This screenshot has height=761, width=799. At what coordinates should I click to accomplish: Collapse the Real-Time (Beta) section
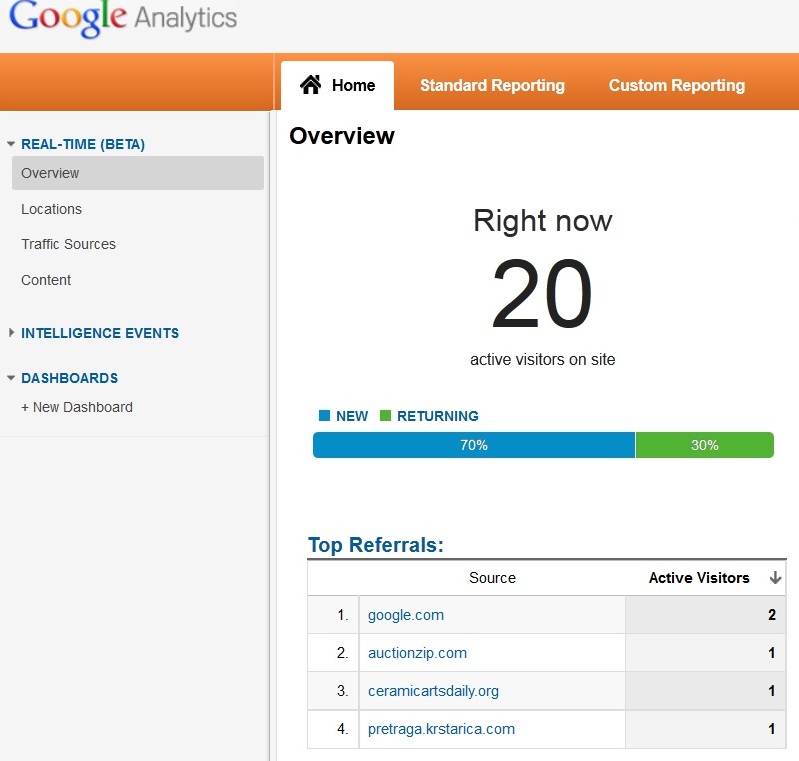(11, 144)
